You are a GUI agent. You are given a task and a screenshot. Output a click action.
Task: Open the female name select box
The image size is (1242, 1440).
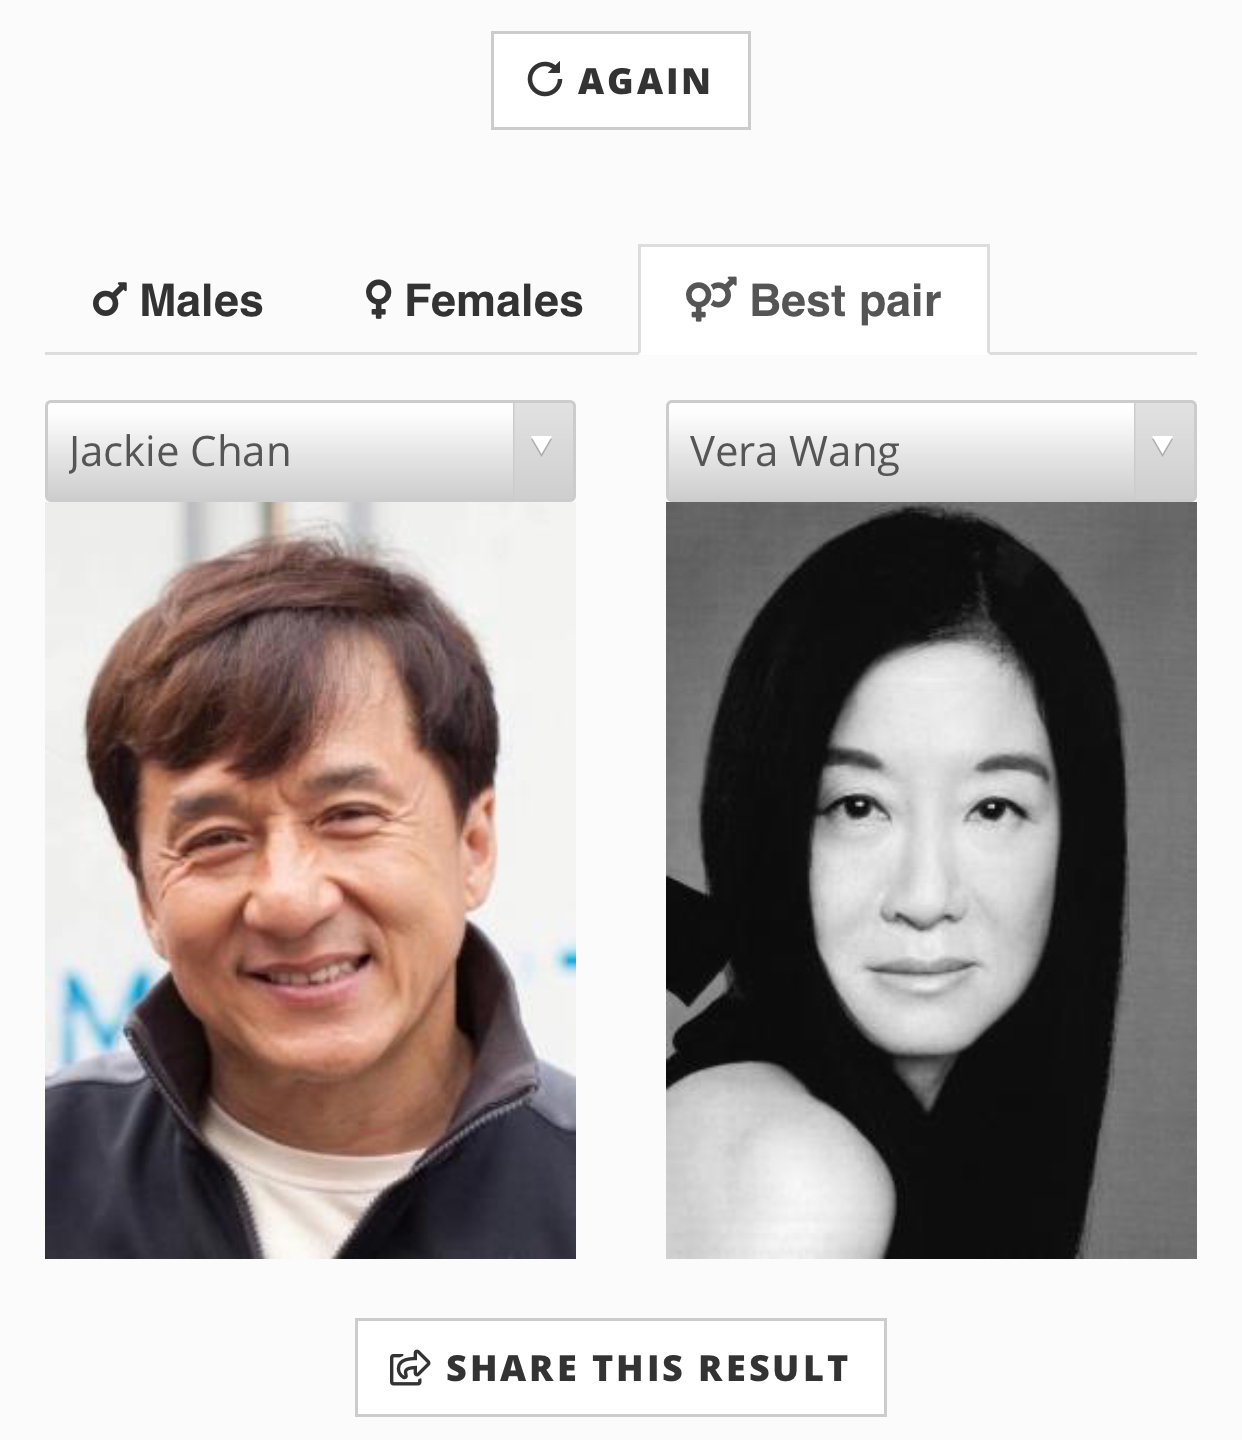pyautogui.click(x=931, y=451)
